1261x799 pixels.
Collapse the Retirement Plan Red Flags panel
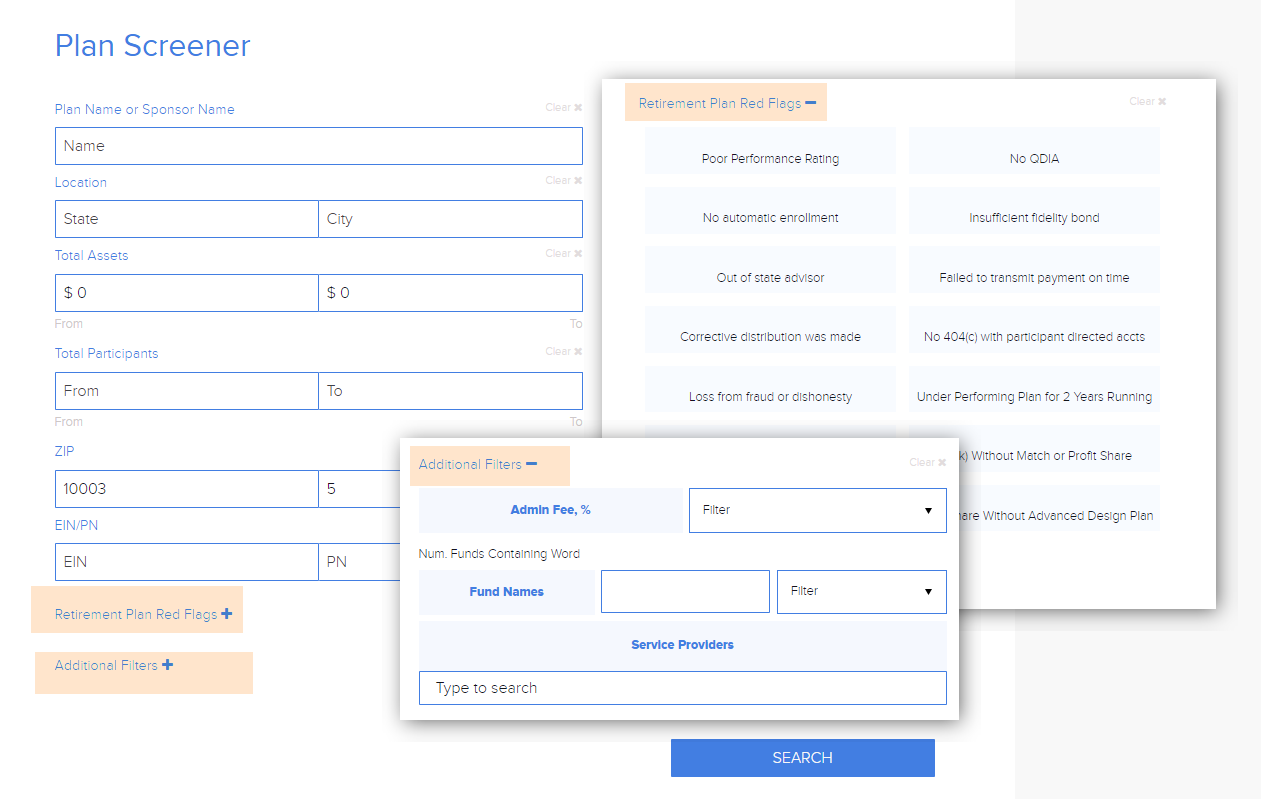click(810, 103)
